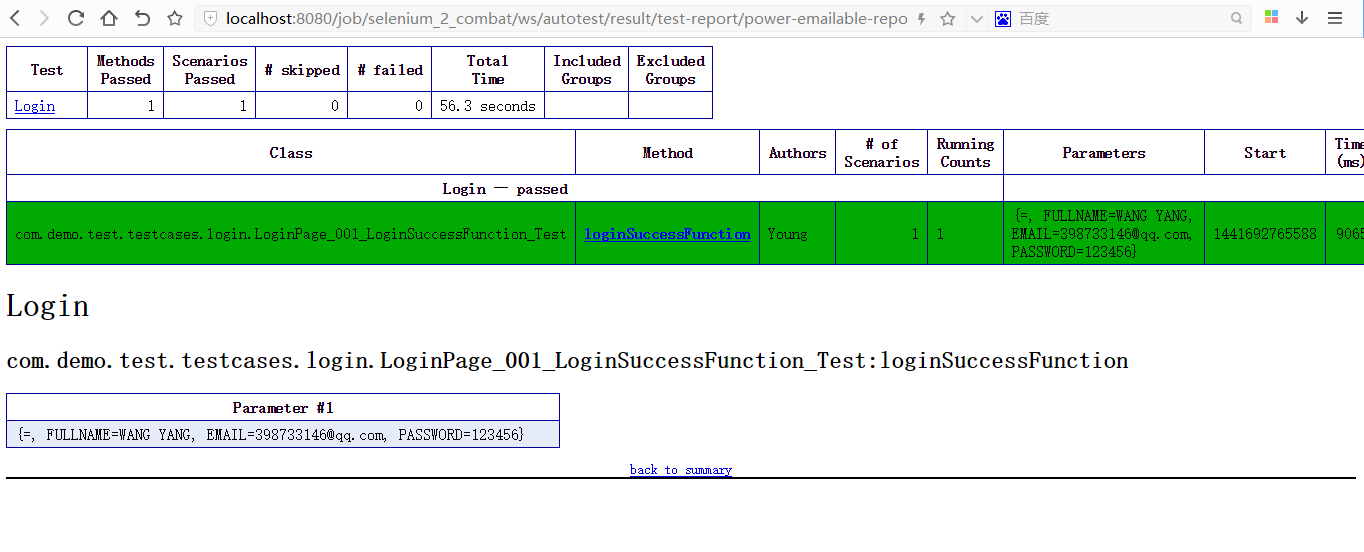Click the Method column header
Viewport: 1364px width, 552px height.
click(668, 153)
